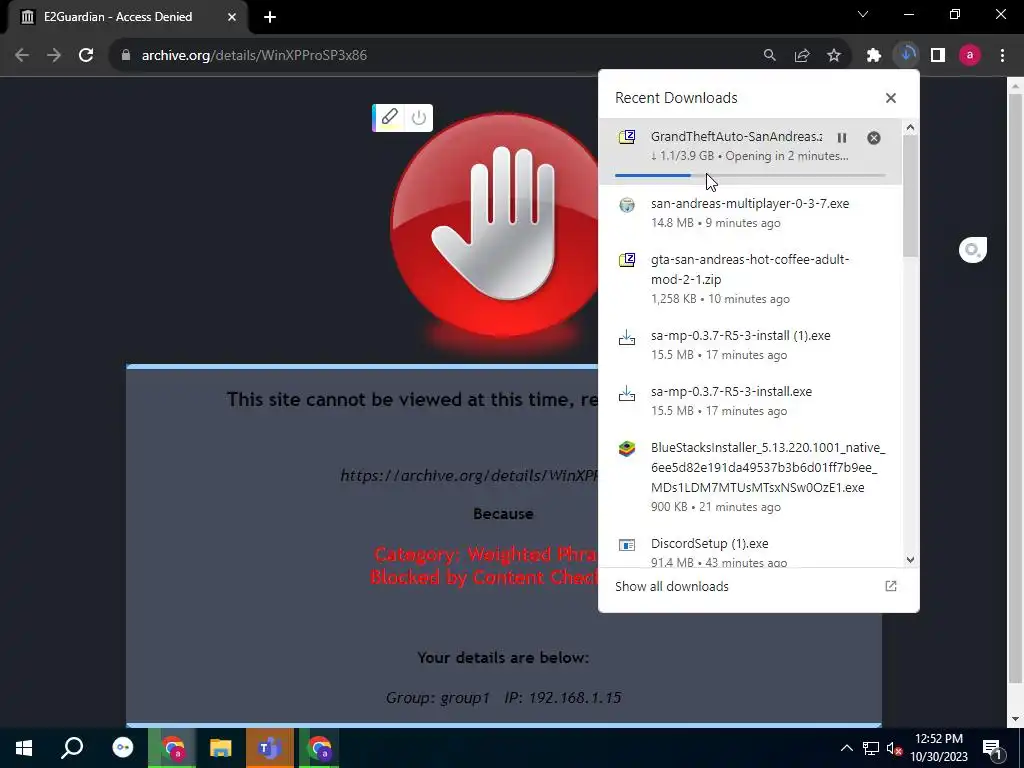
Task: Click the hot-coffee mod zip file icon
Action: pyautogui.click(x=627, y=260)
